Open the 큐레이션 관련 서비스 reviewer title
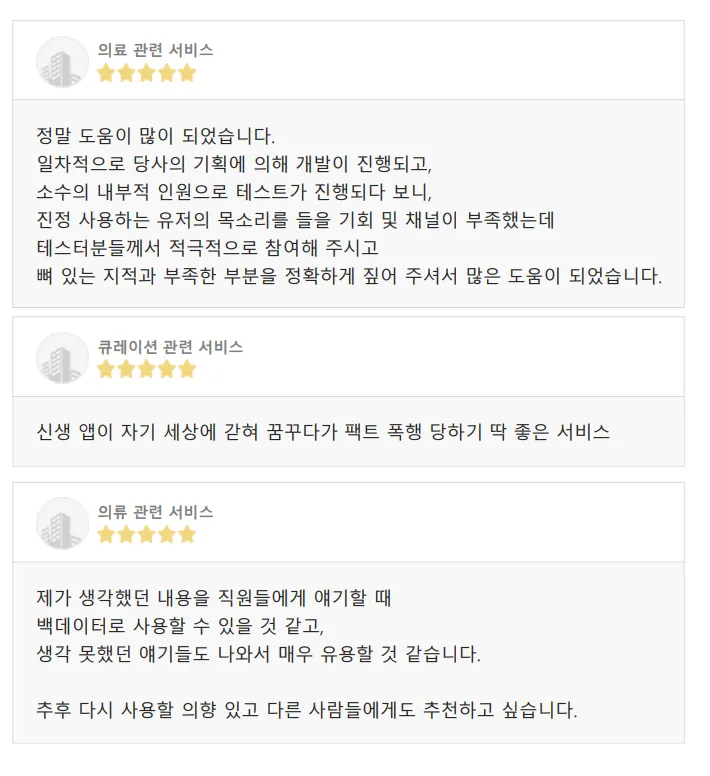The height and width of the screenshot is (776, 710). [170, 347]
